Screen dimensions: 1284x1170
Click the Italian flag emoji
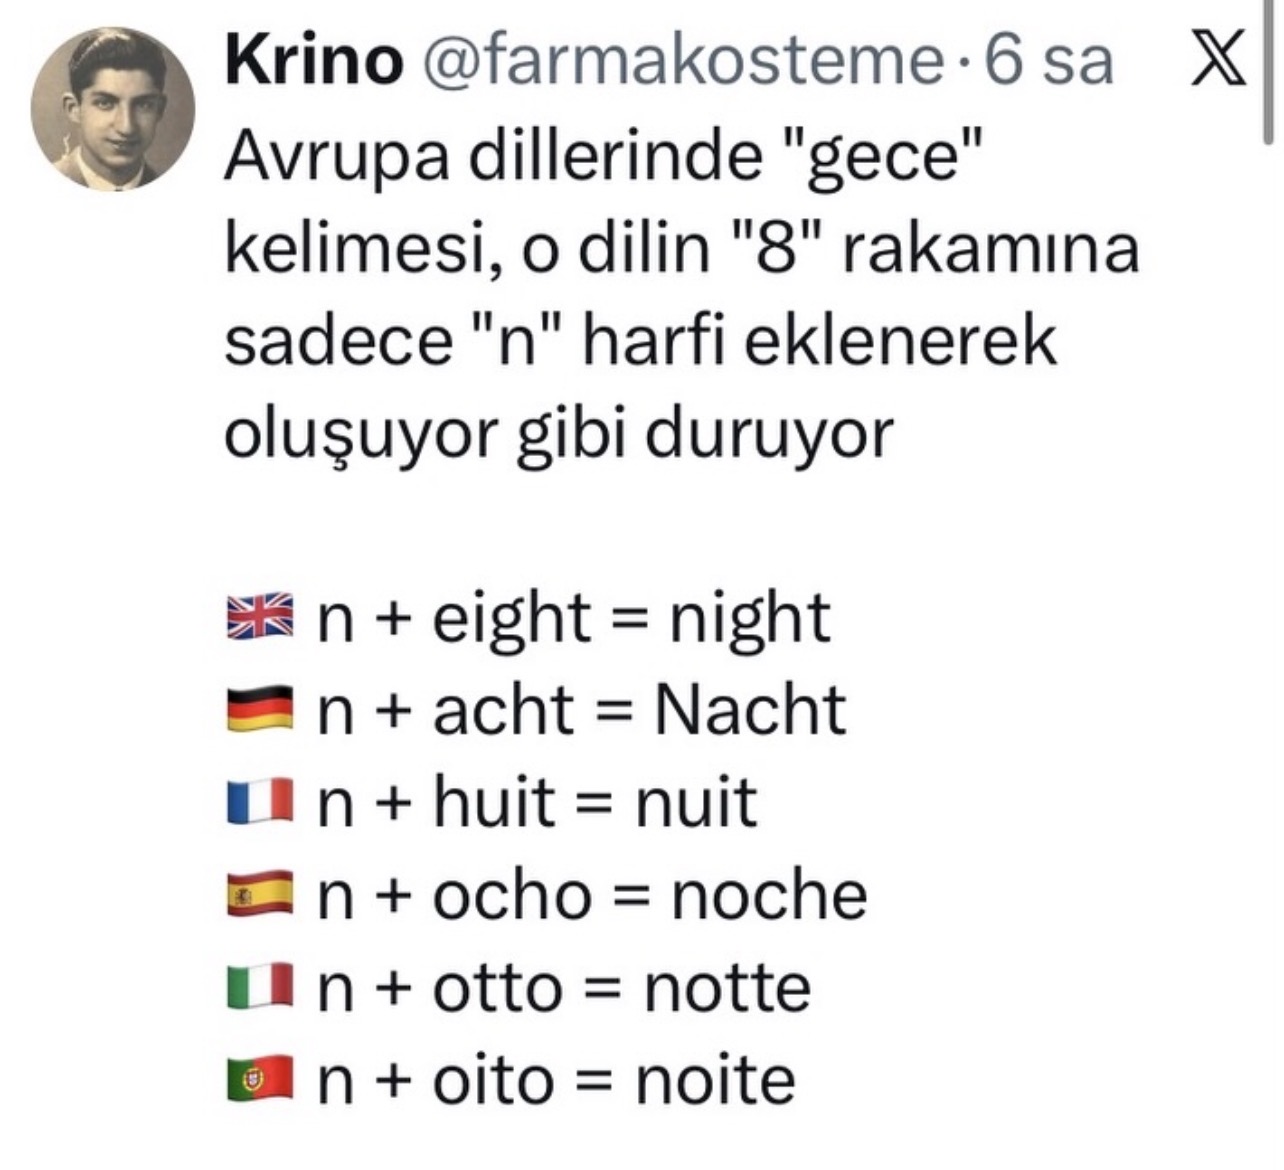coord(260,987)
